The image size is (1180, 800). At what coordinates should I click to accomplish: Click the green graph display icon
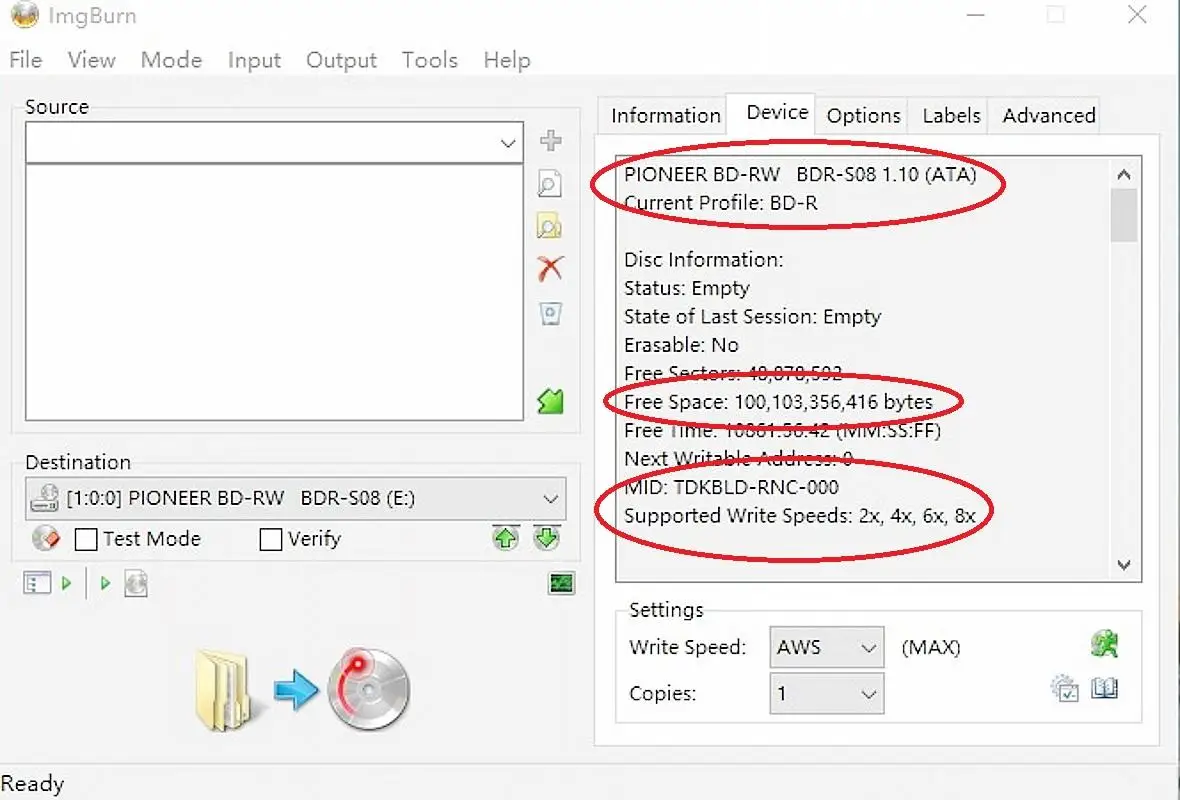point(561,583)
